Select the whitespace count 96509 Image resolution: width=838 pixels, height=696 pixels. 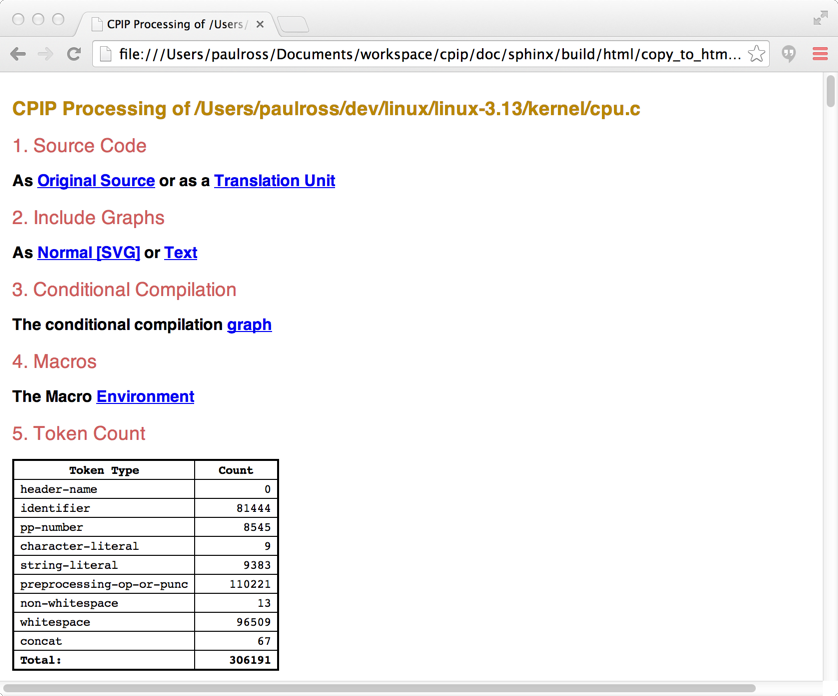(x=236, y=622)
